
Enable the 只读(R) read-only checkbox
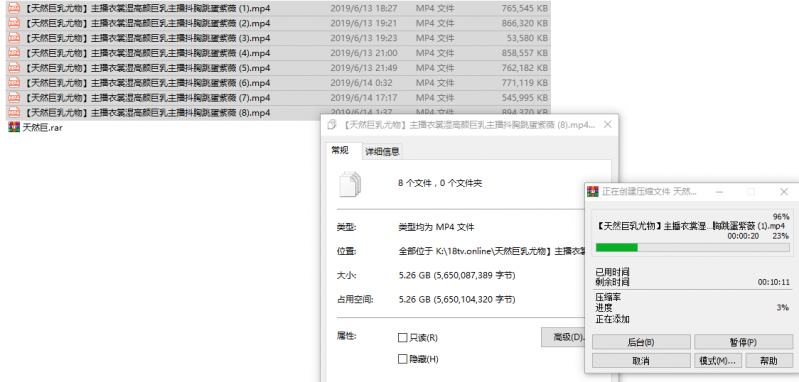(403, 338)
